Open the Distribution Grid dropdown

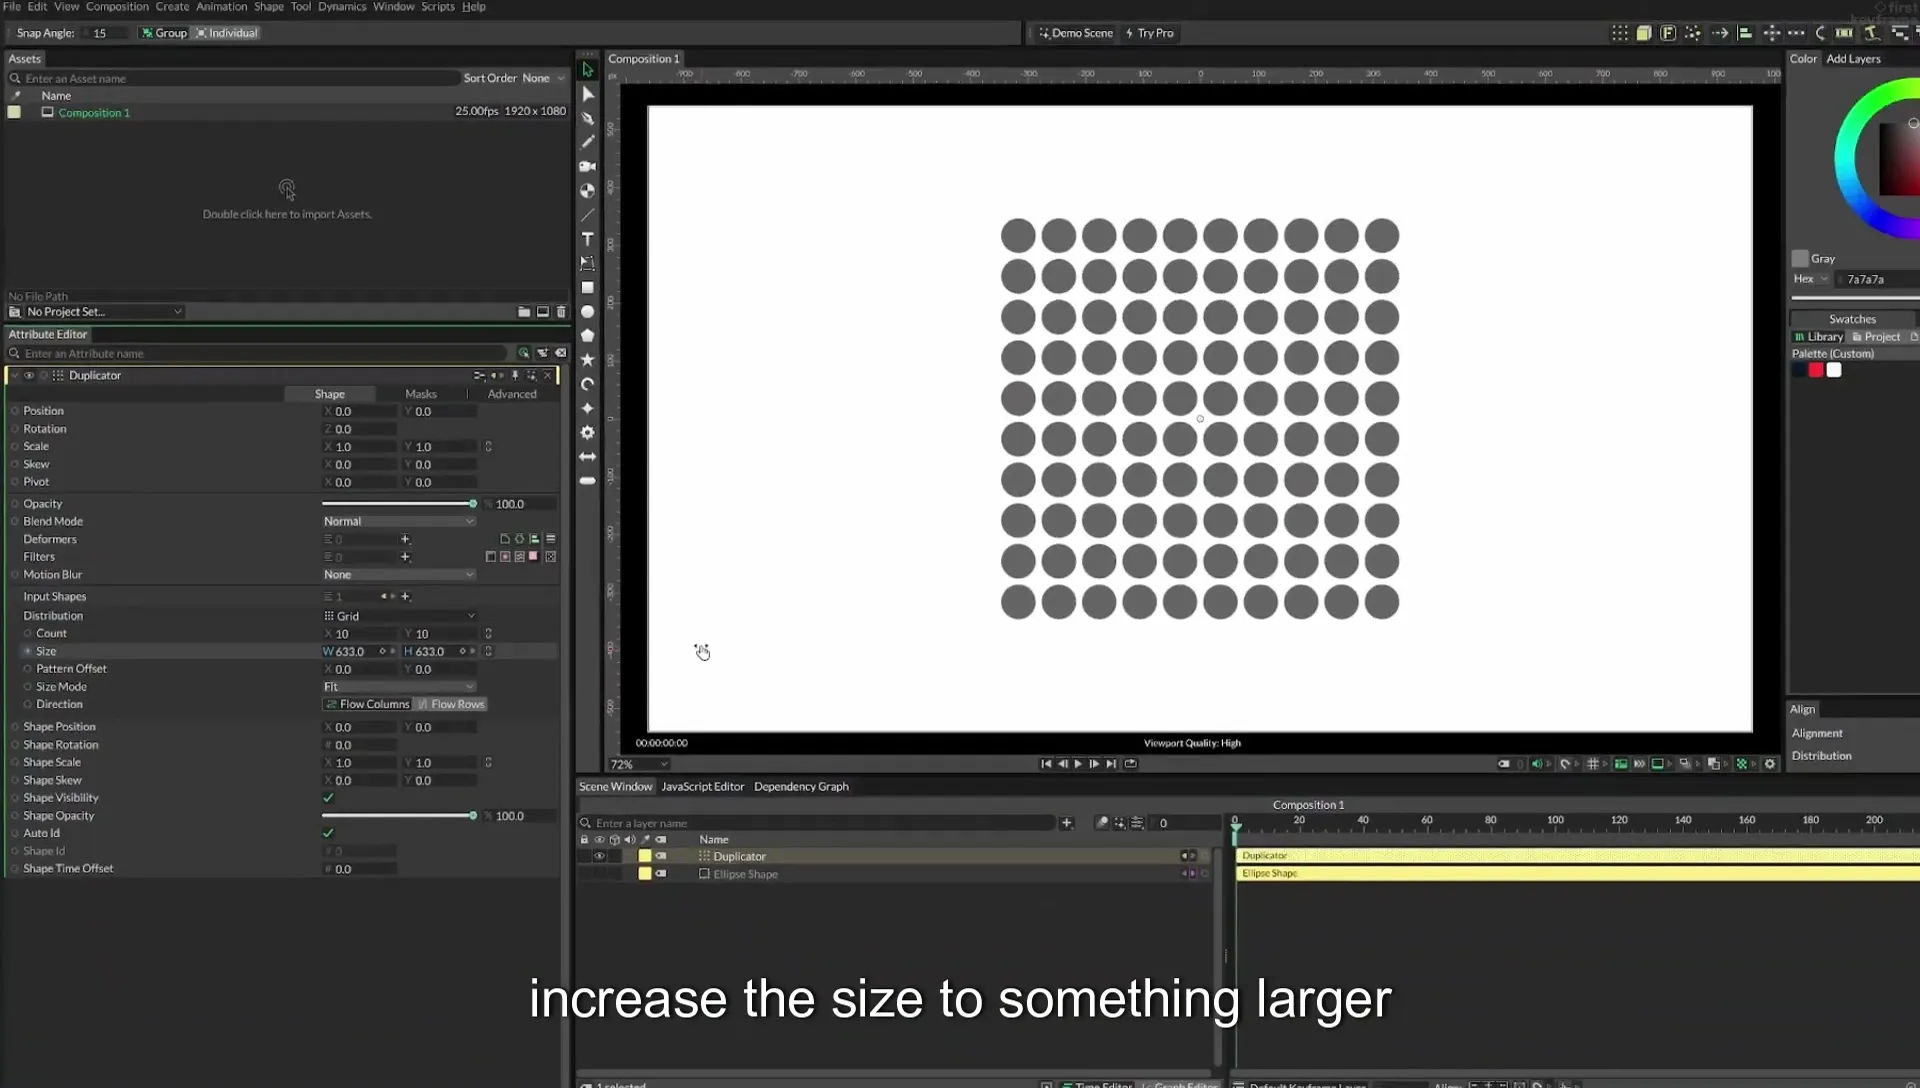(x=398, y=616)
